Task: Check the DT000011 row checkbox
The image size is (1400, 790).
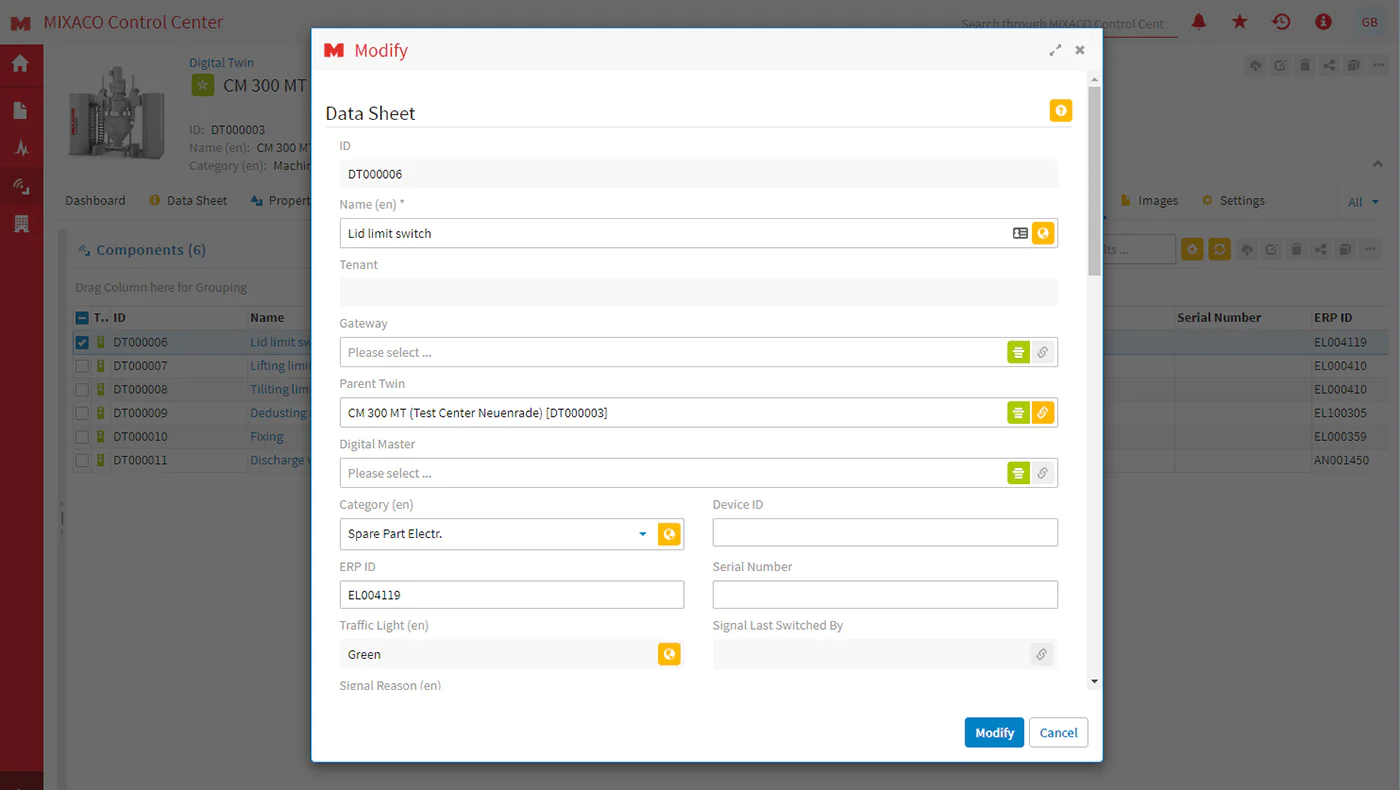Action: coord(82,461)
